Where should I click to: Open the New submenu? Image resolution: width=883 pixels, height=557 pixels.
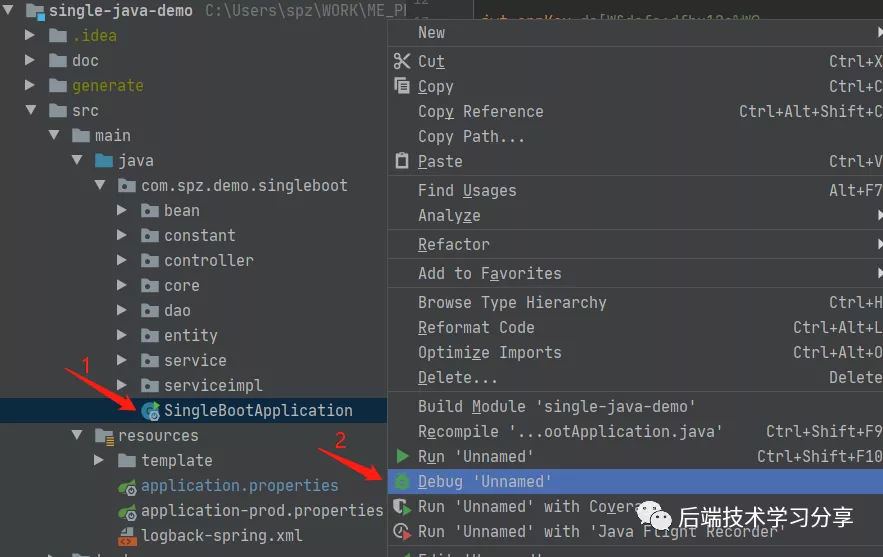[x=635, y=33]
